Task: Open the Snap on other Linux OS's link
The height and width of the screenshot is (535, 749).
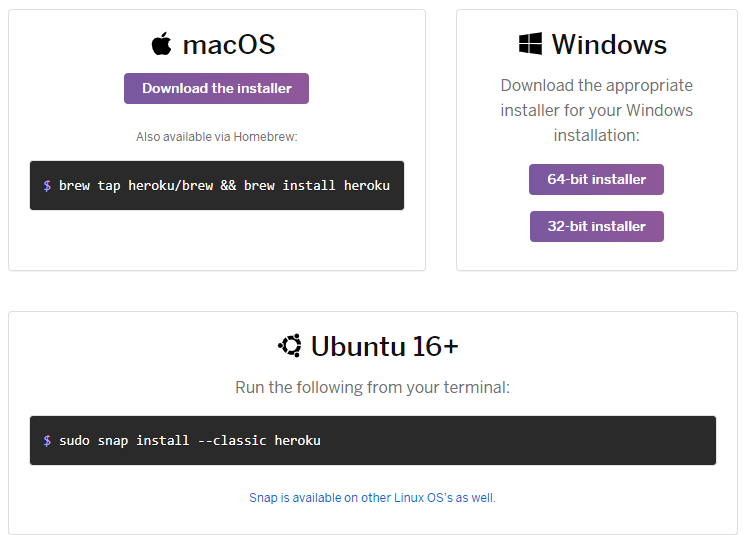Action: point(372,497)
